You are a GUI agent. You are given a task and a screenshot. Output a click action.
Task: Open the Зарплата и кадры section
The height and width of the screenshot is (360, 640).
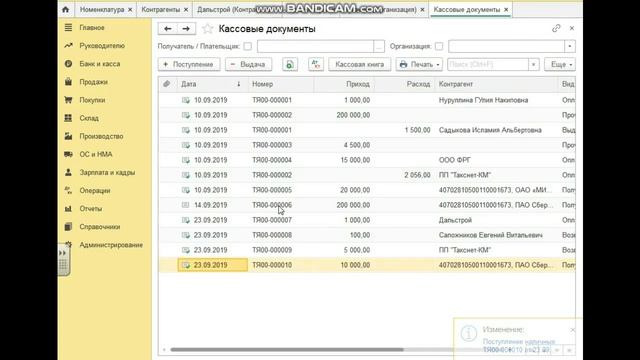107,172
